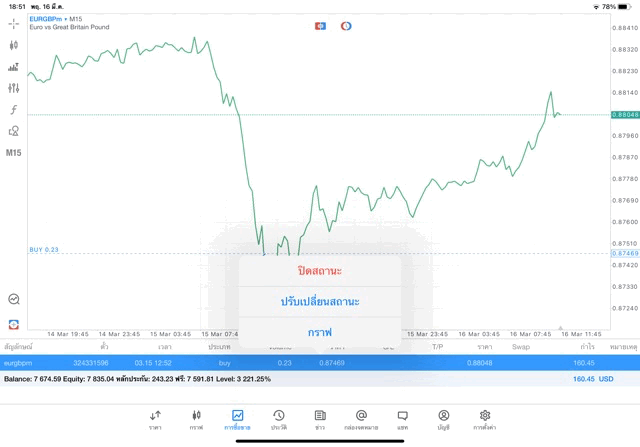Open the การตั้งค่า settings gear tab

coord(484,420)
